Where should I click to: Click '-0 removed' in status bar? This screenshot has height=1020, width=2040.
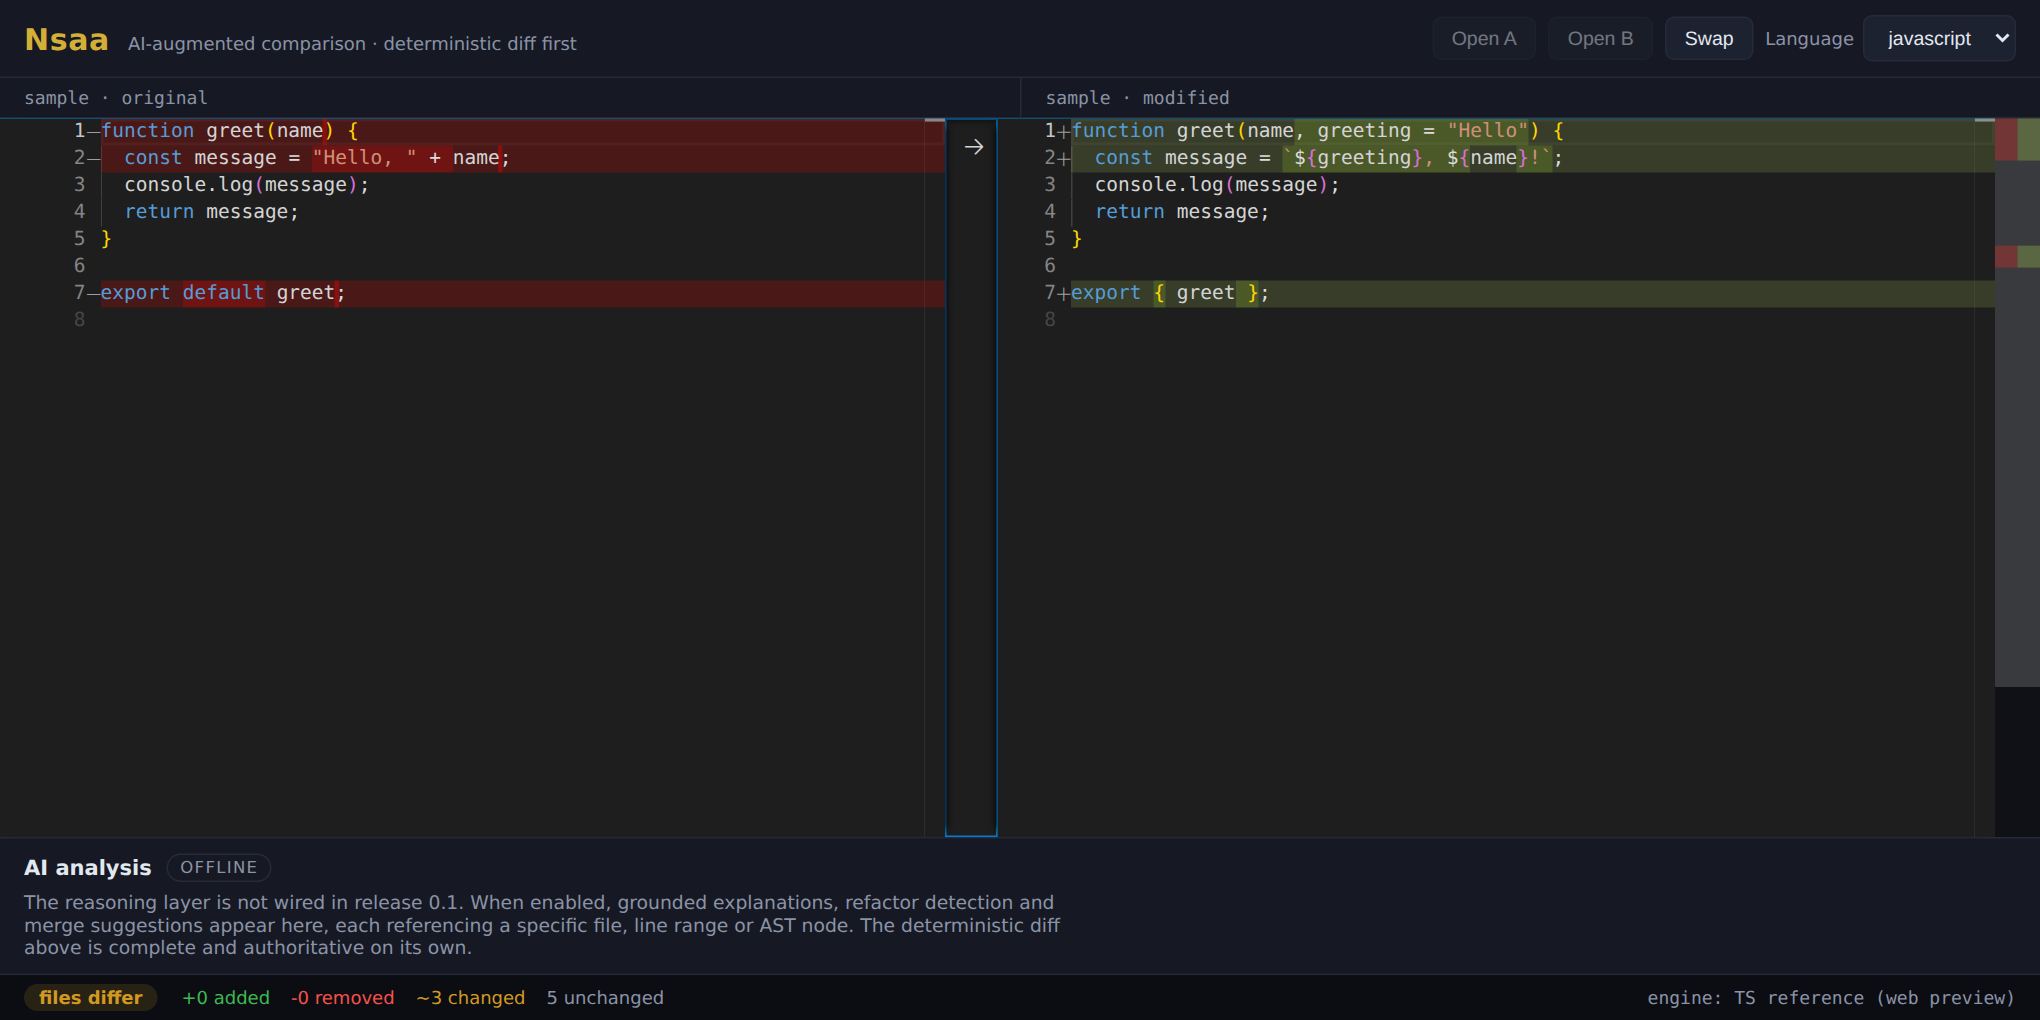coord(342,997)
